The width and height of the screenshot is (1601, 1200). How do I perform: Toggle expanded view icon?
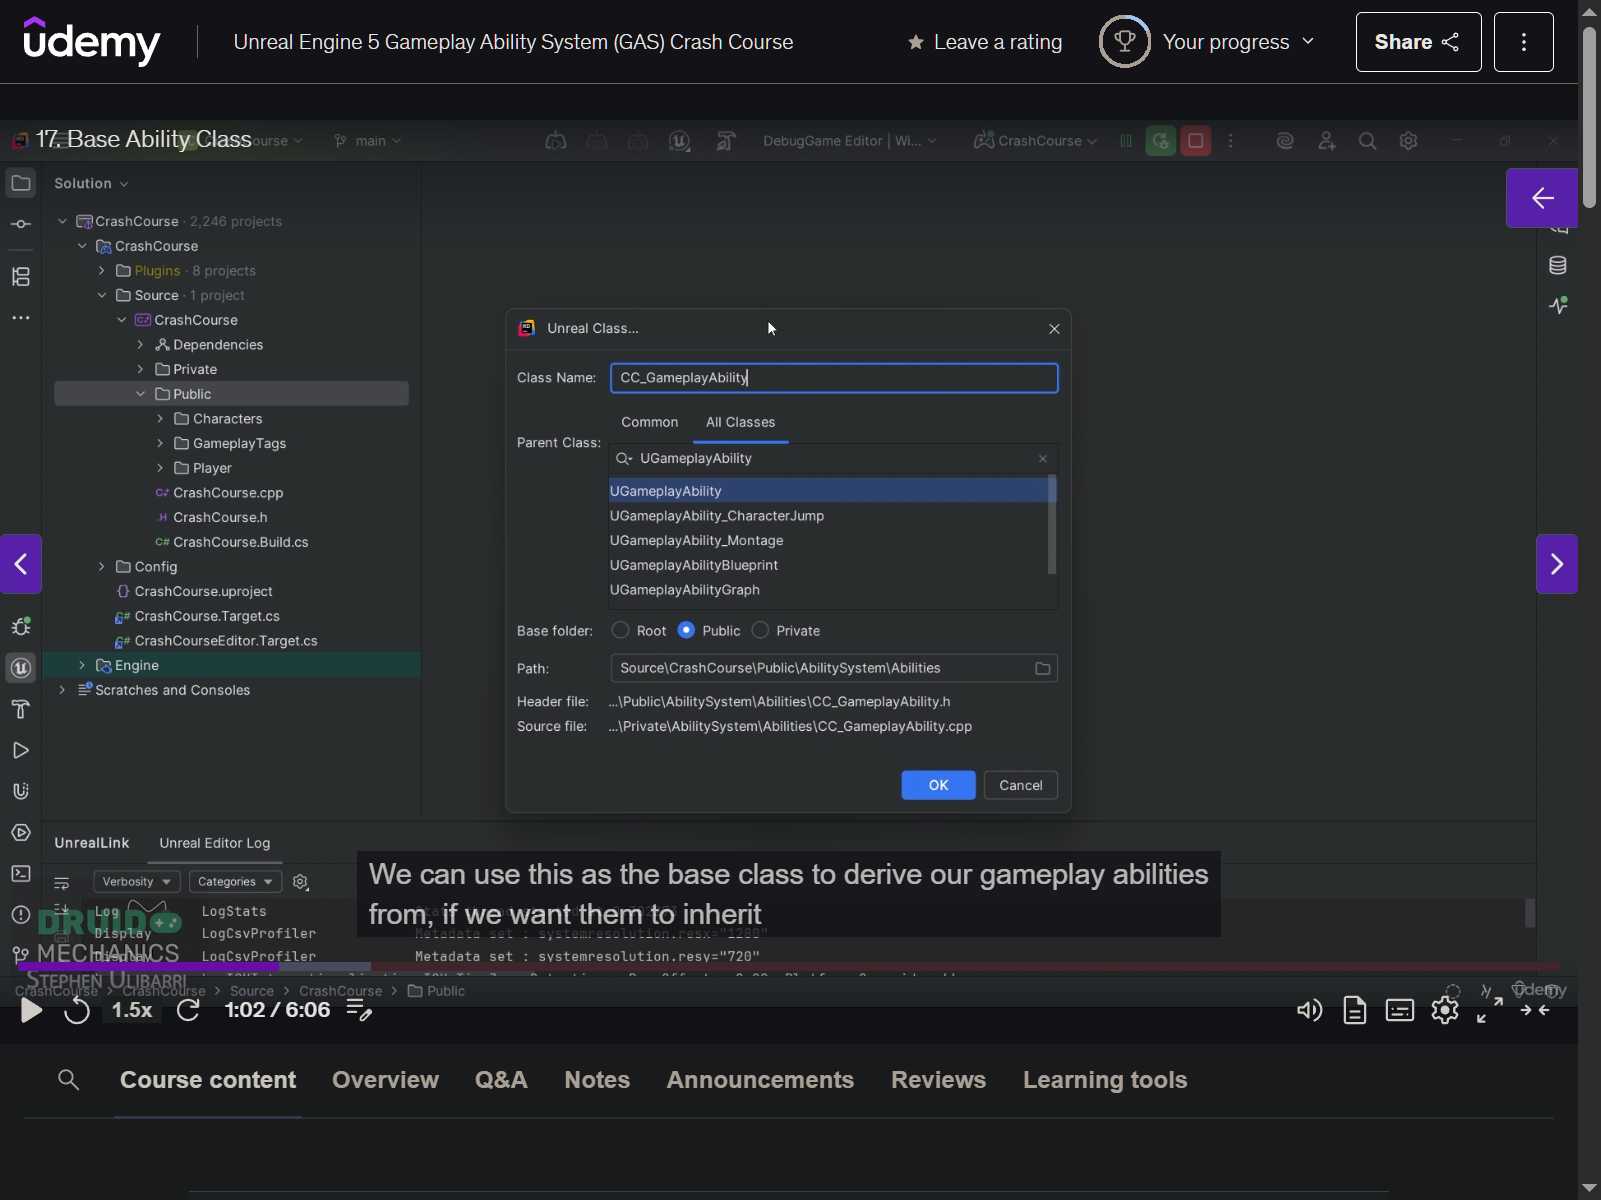coord(1535,1010)
